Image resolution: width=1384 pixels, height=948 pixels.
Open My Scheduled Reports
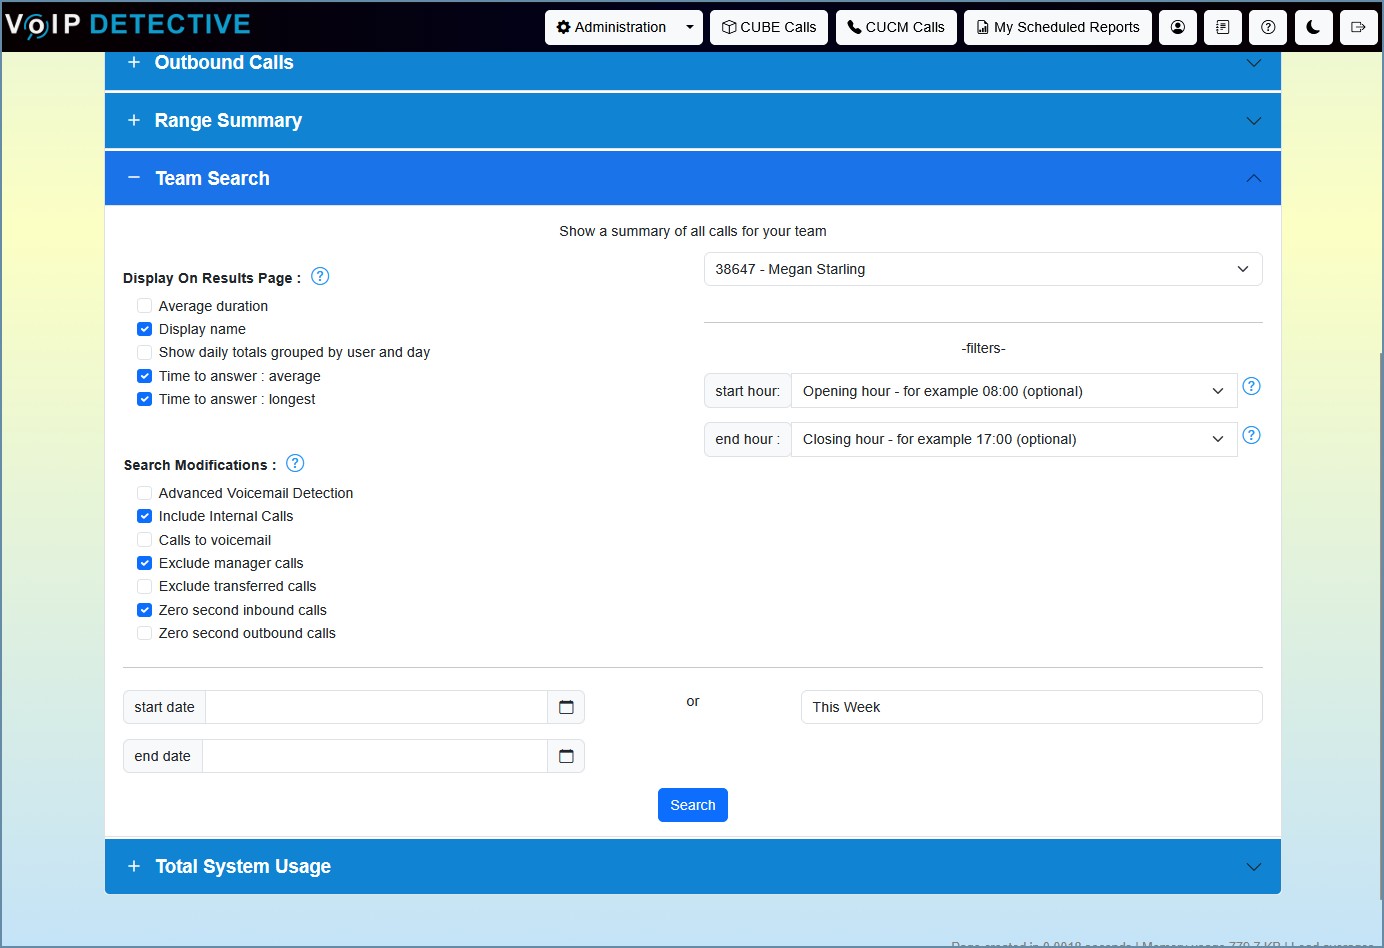pyautogui.click(x=1058, y=28)
